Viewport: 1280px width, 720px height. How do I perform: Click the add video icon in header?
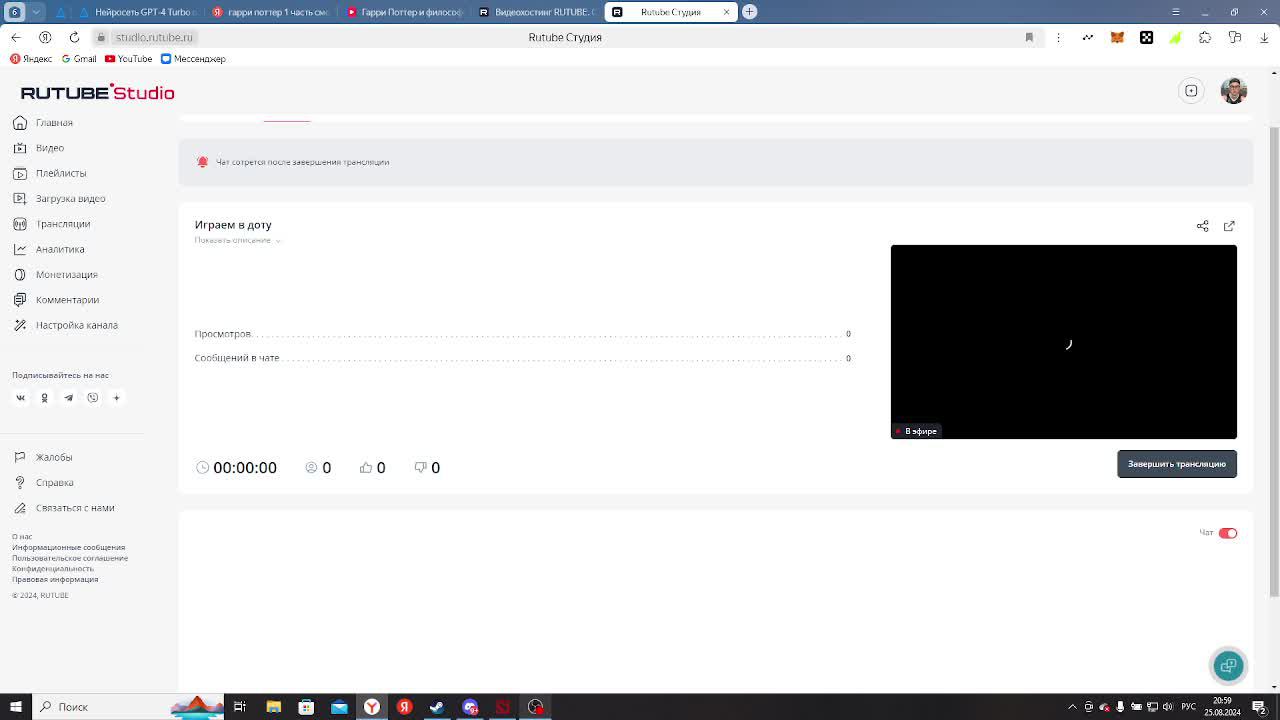point(1191,91)
